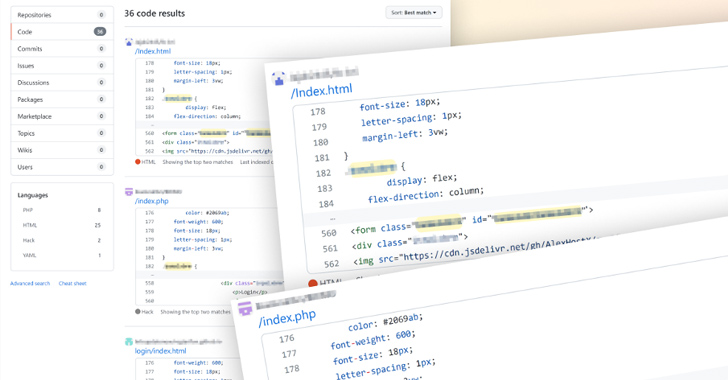Filter results by YAML language
728x380 pixels.
(x=62, y=255)
